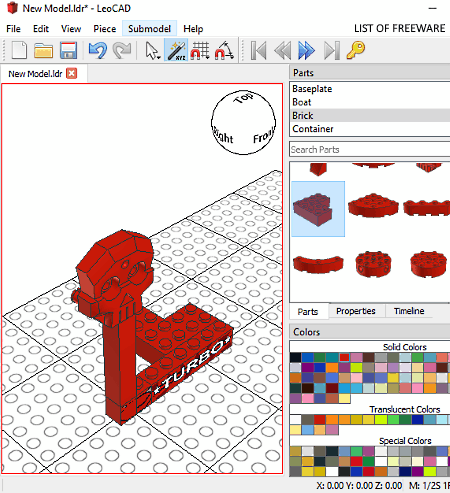Go to the first step
Viewport: 450px width, 493px height.
258,50
